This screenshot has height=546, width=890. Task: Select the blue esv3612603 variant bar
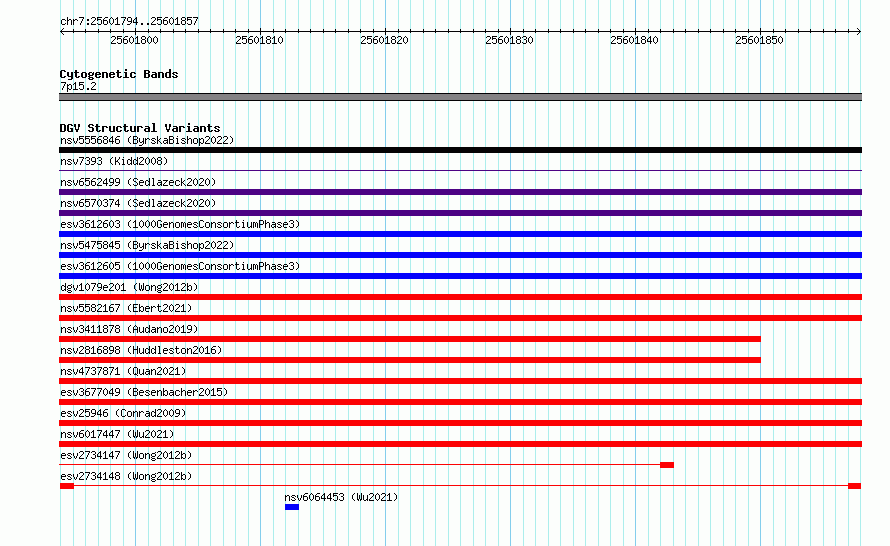coord(460,234)
